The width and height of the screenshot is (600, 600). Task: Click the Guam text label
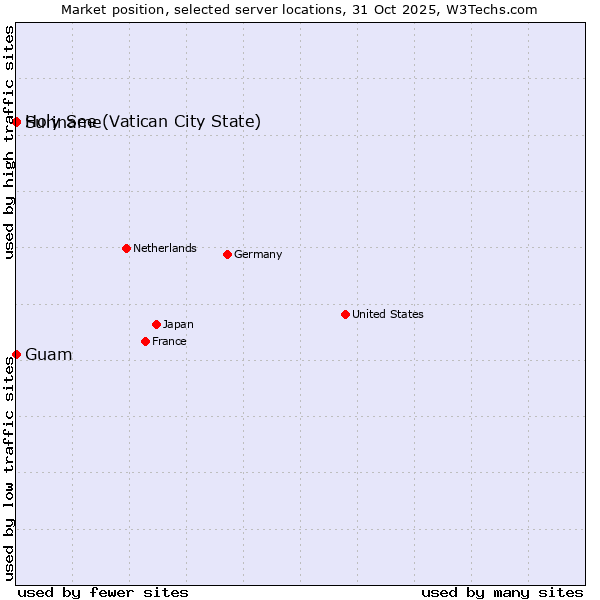(x=48, y=355)
